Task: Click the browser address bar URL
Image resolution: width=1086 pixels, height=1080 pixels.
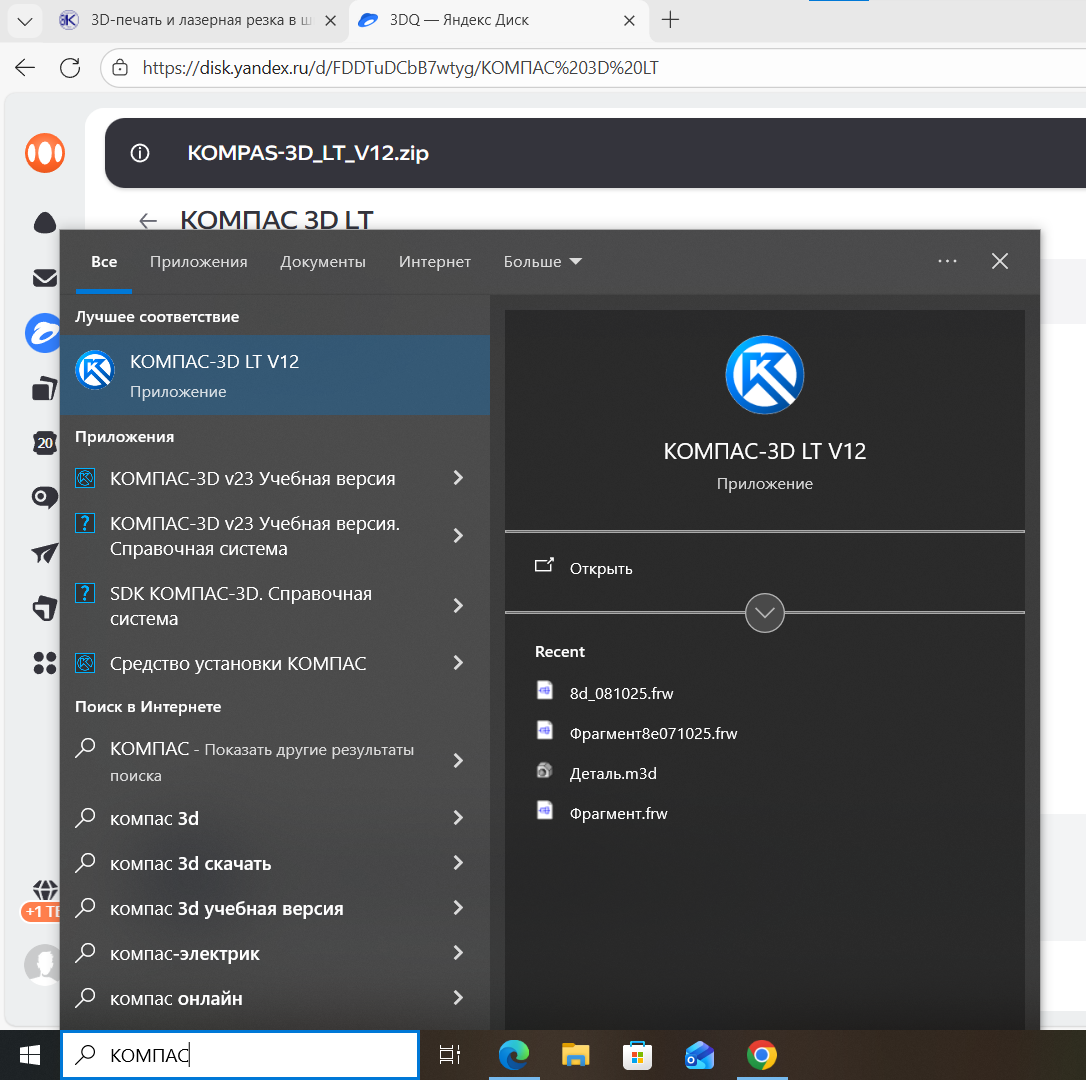Action: pyautogui.click(x=400, y=68)
